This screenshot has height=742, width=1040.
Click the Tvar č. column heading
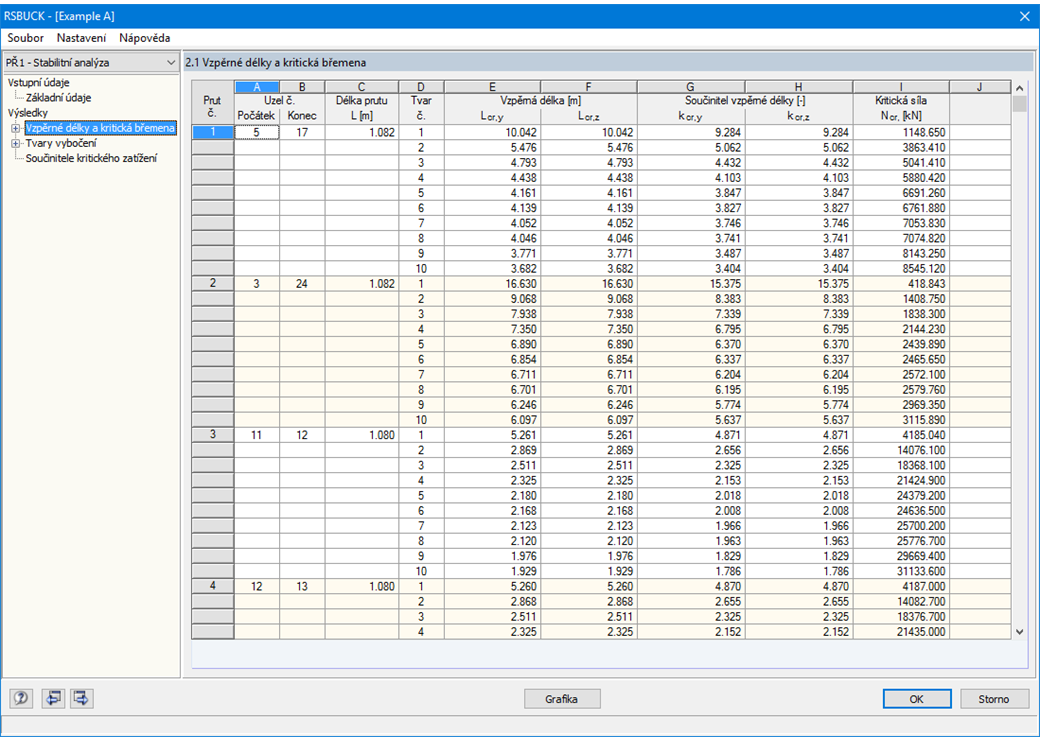tap(421, 107)
